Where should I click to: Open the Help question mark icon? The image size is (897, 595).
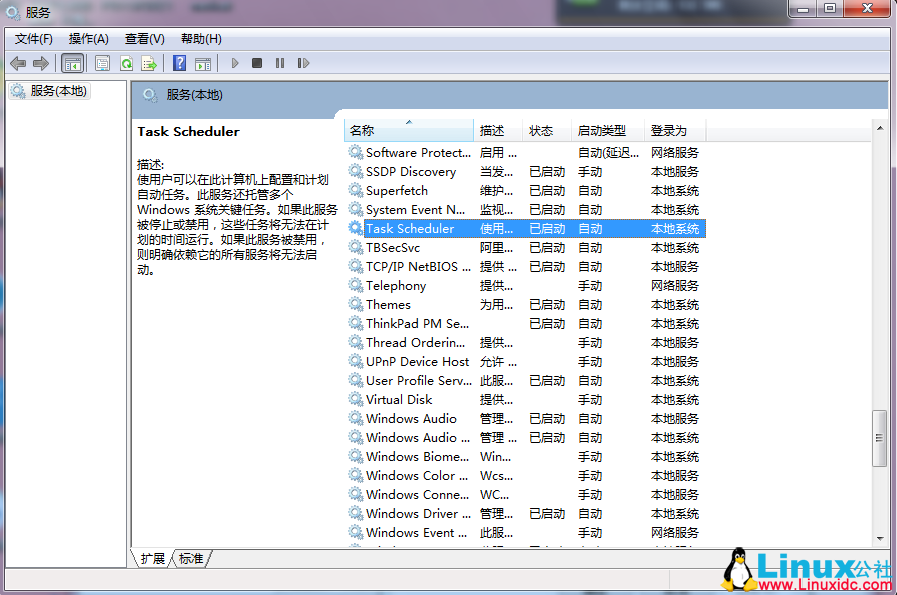[180, 63]
